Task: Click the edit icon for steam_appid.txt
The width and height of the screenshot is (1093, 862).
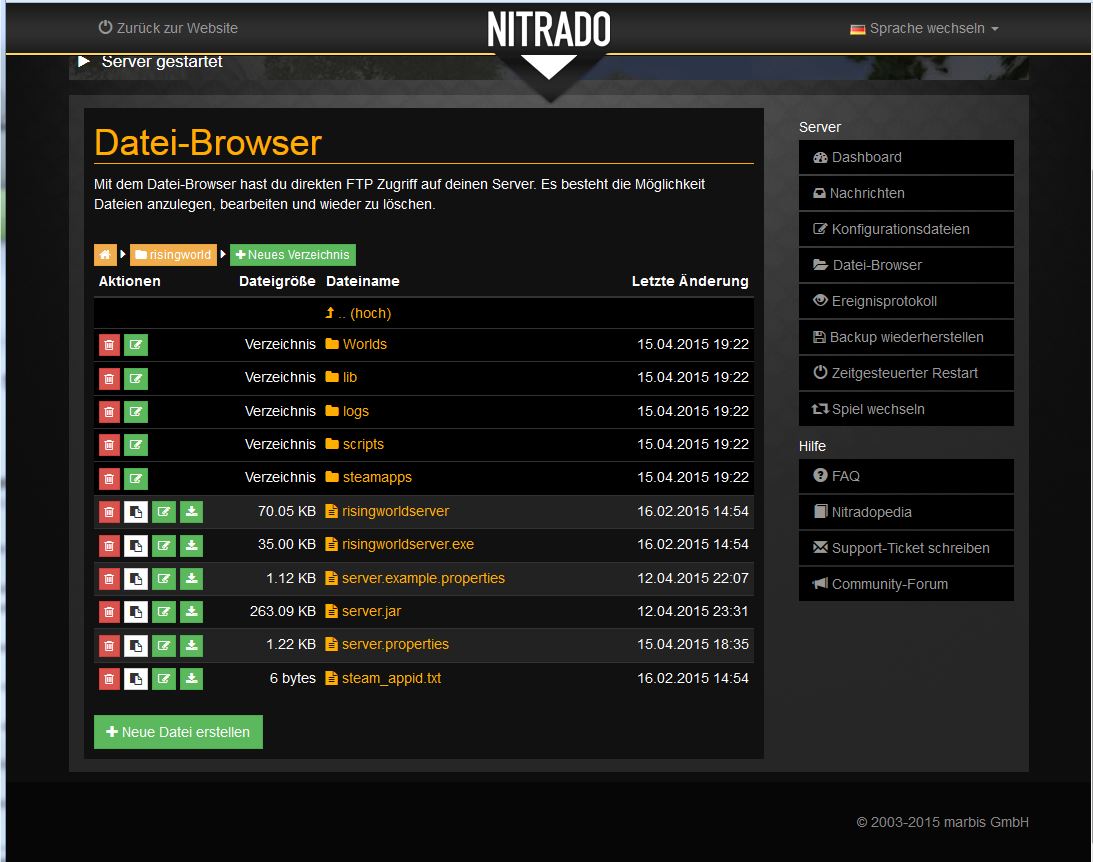Action: [x=164, y=679]
